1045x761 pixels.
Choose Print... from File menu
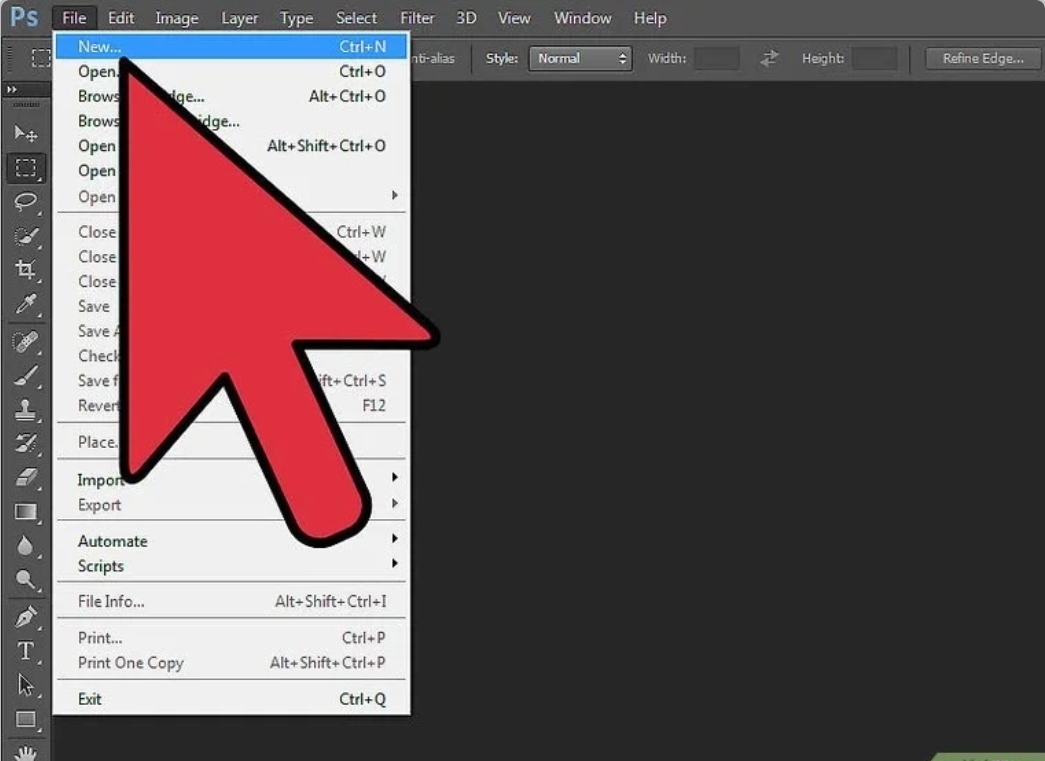tap(231, 638)
